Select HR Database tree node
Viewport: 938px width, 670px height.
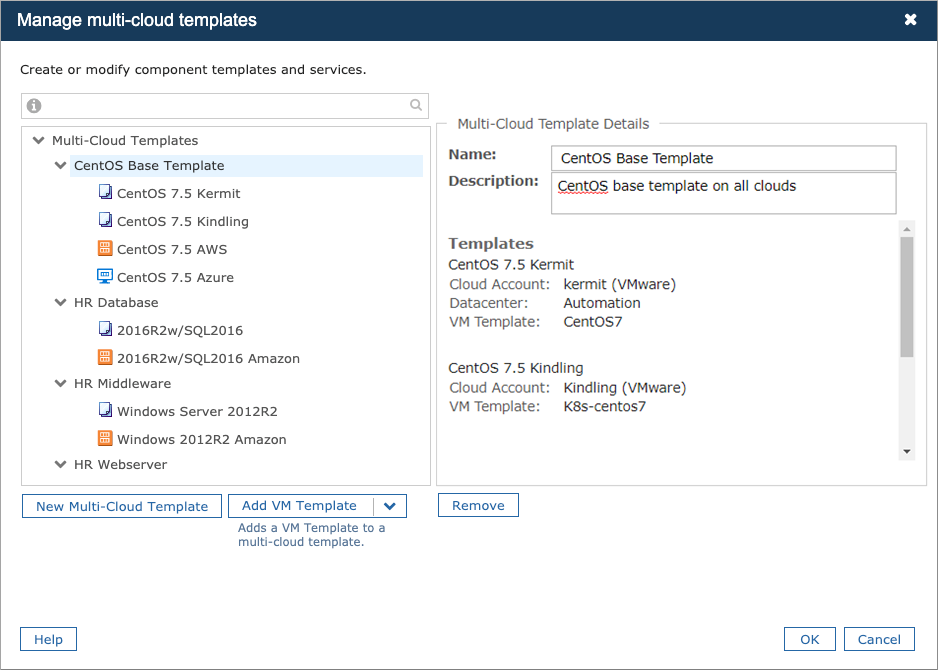click(116, 303)
